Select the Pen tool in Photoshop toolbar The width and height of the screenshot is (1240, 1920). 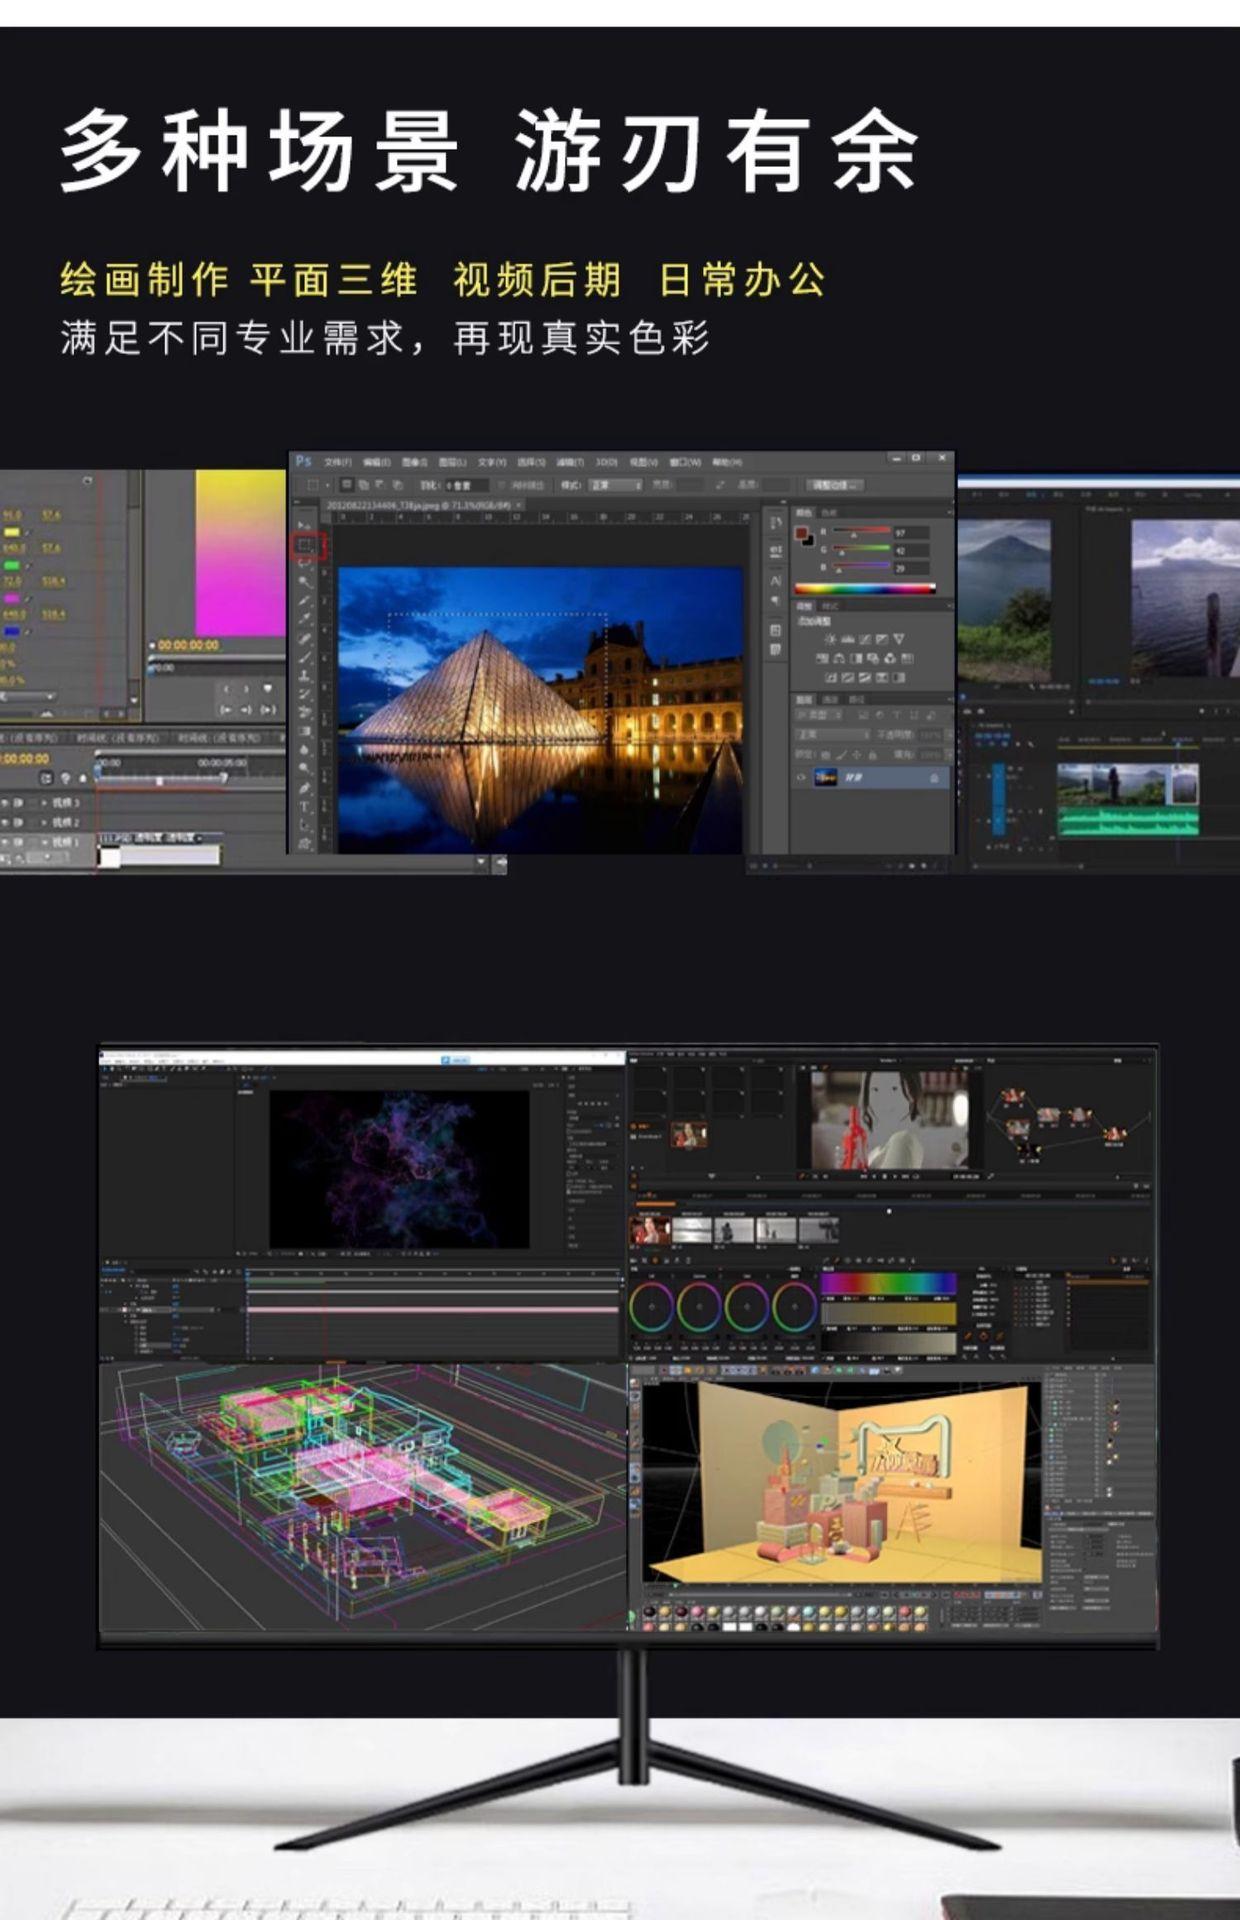305,788
